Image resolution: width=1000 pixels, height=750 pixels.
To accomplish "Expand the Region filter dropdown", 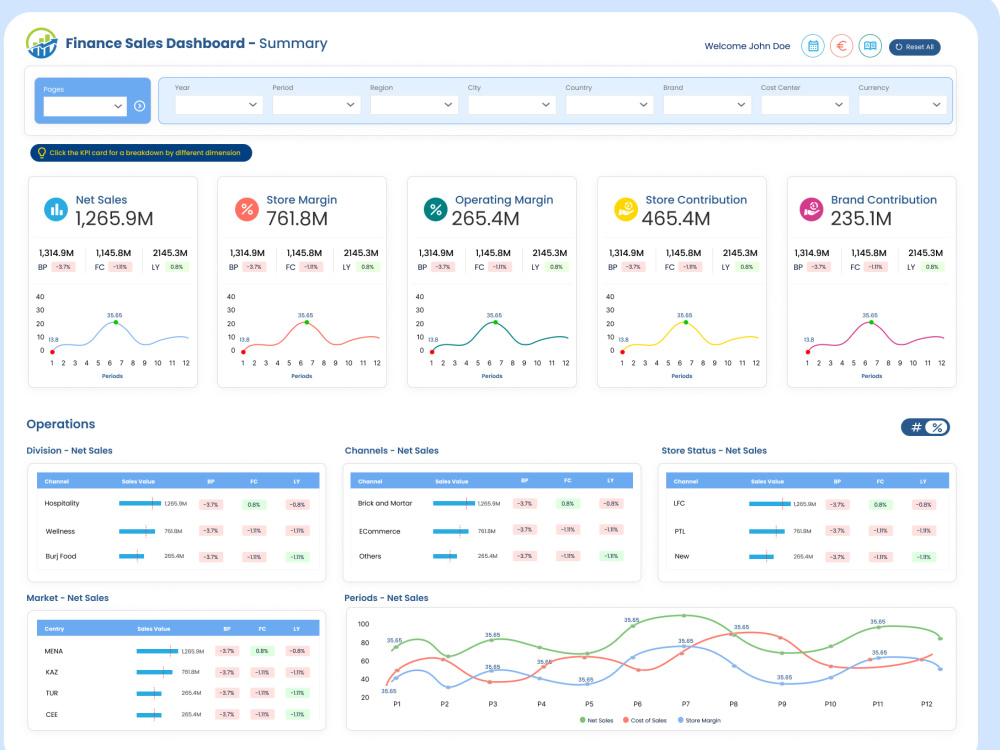I will click(414, 105).
